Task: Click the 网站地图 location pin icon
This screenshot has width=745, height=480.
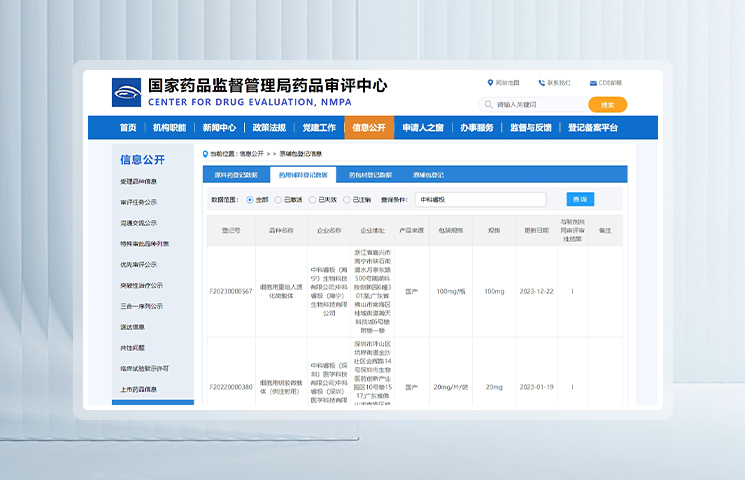Action: (489, 83)
